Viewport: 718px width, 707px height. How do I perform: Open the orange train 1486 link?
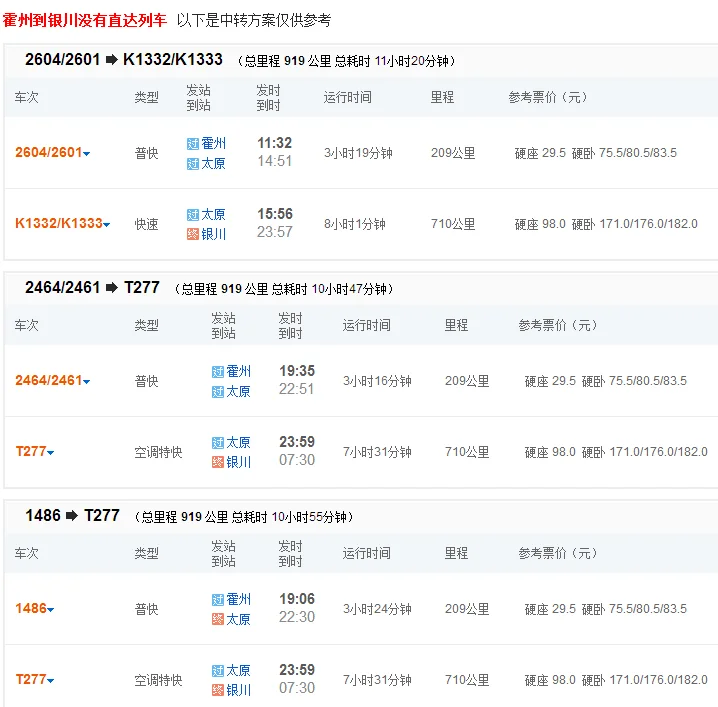[x=30, y=609]
